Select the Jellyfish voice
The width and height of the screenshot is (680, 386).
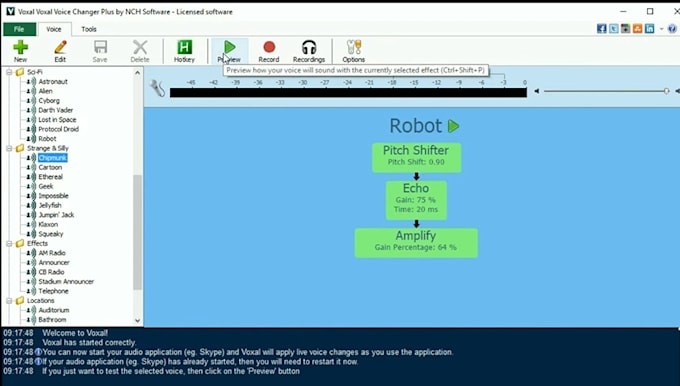coord(50,206)
